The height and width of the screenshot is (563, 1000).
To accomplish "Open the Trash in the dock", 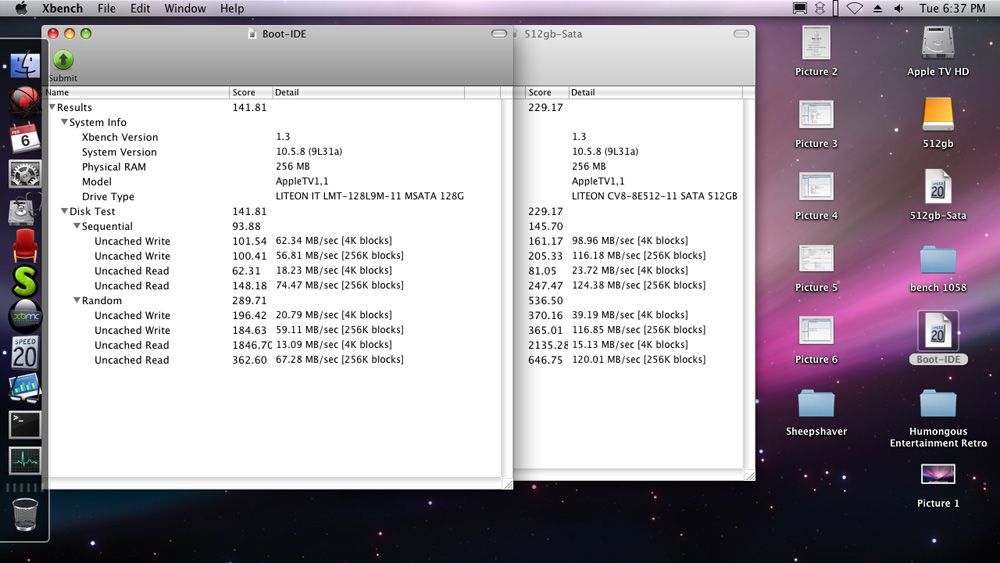I will click(25, 514).
